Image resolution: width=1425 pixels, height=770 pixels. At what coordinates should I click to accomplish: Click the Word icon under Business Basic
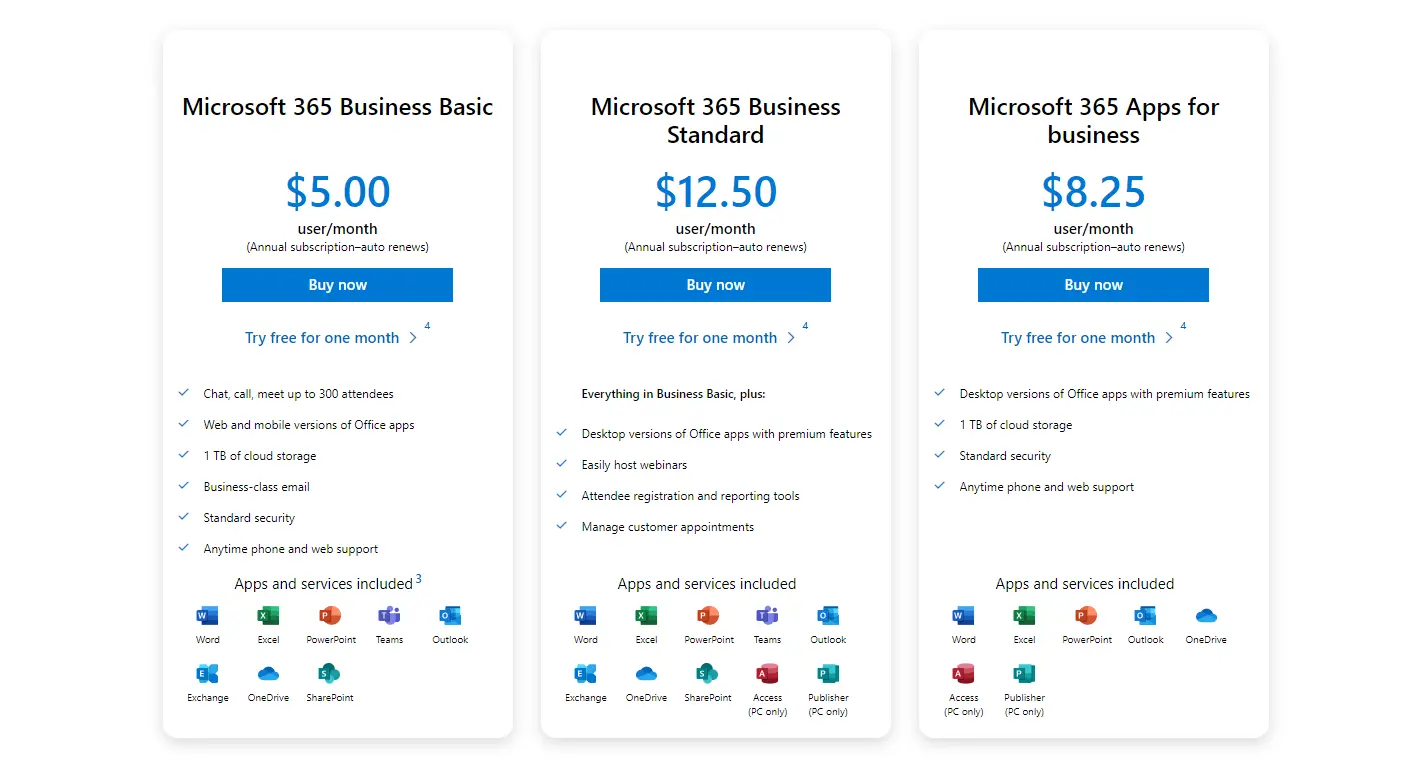[208, 615]
